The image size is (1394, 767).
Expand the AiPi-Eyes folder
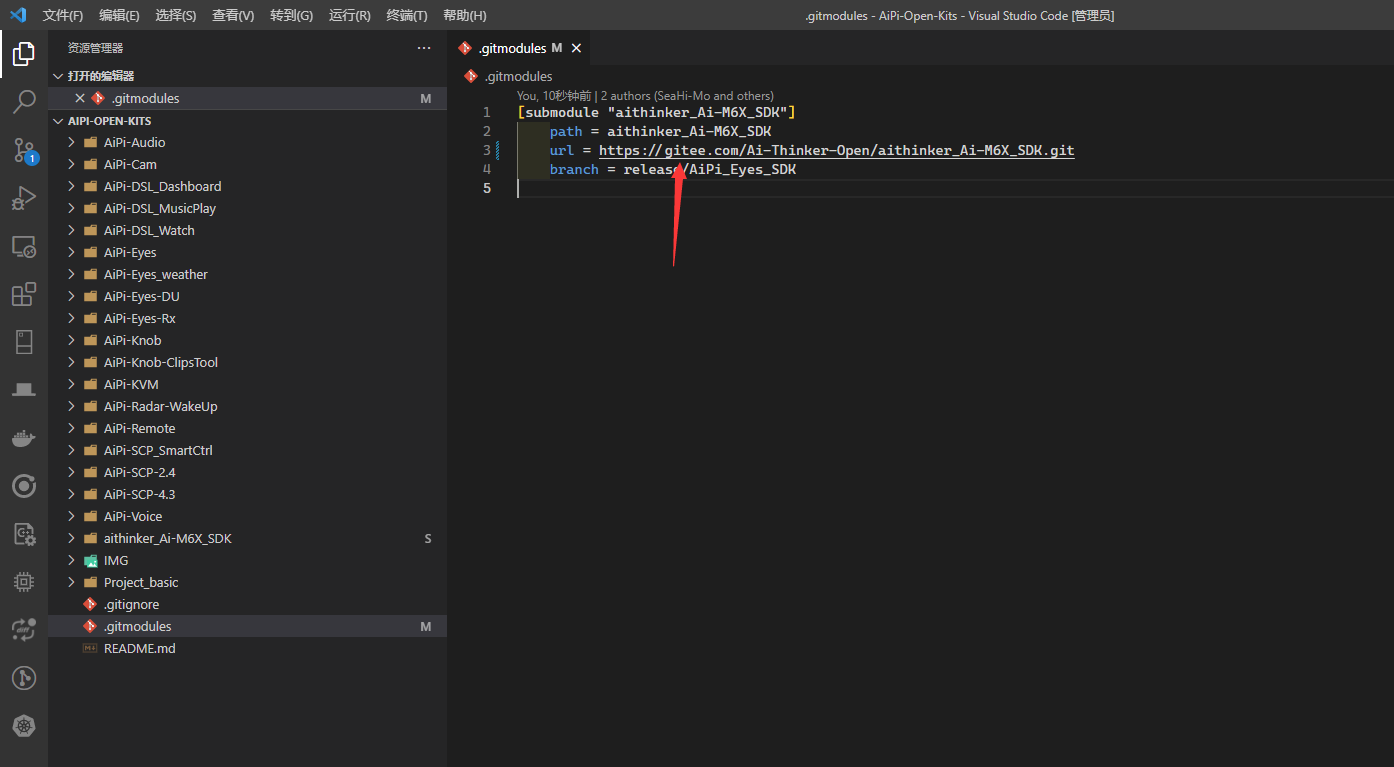pyautogui.click(x=72, y=252)
